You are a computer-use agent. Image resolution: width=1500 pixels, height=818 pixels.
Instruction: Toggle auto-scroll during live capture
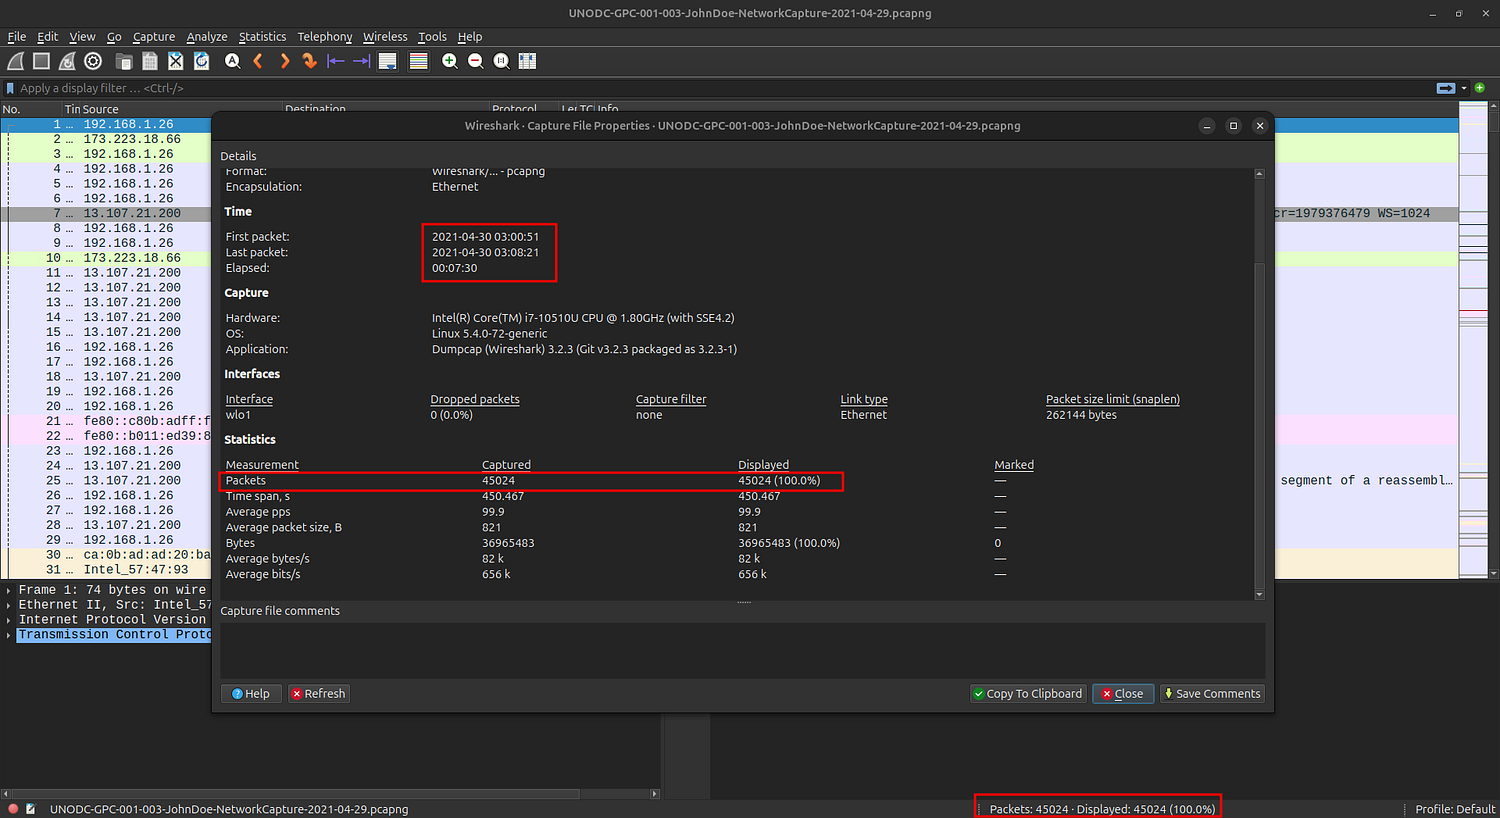pos(388,61)
